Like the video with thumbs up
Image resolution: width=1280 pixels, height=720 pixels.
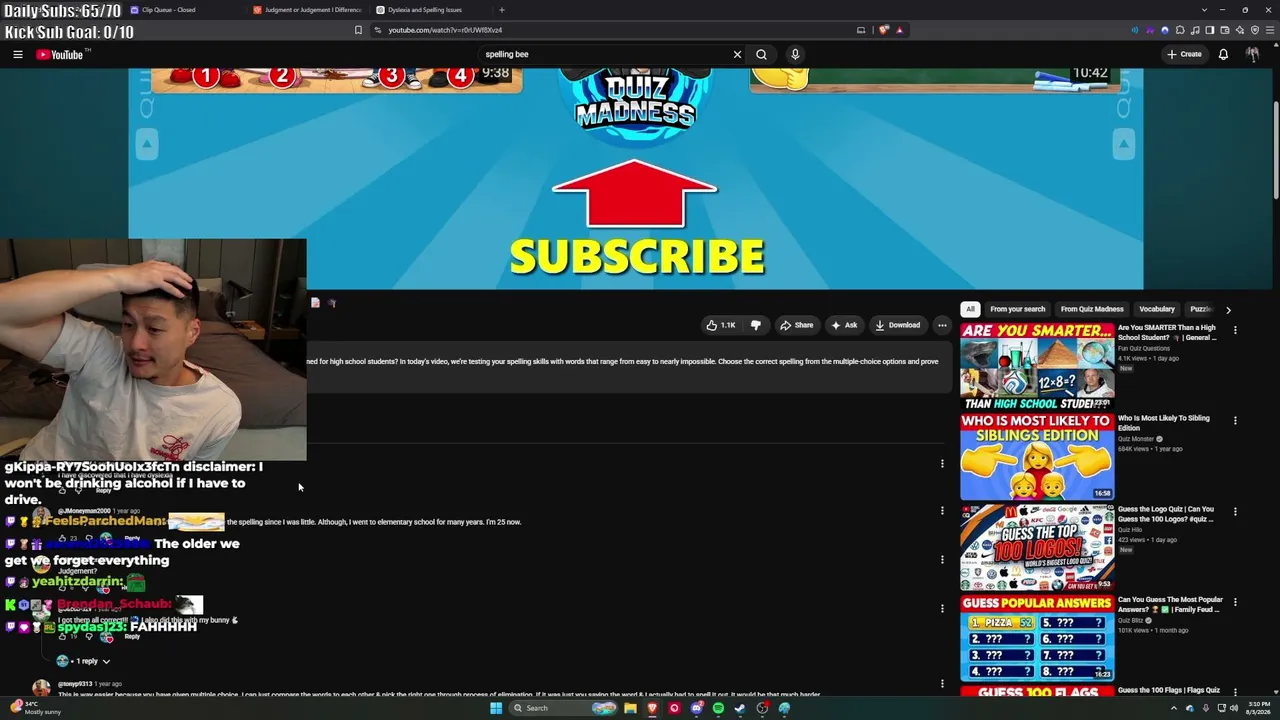click(x=721, y=325)
